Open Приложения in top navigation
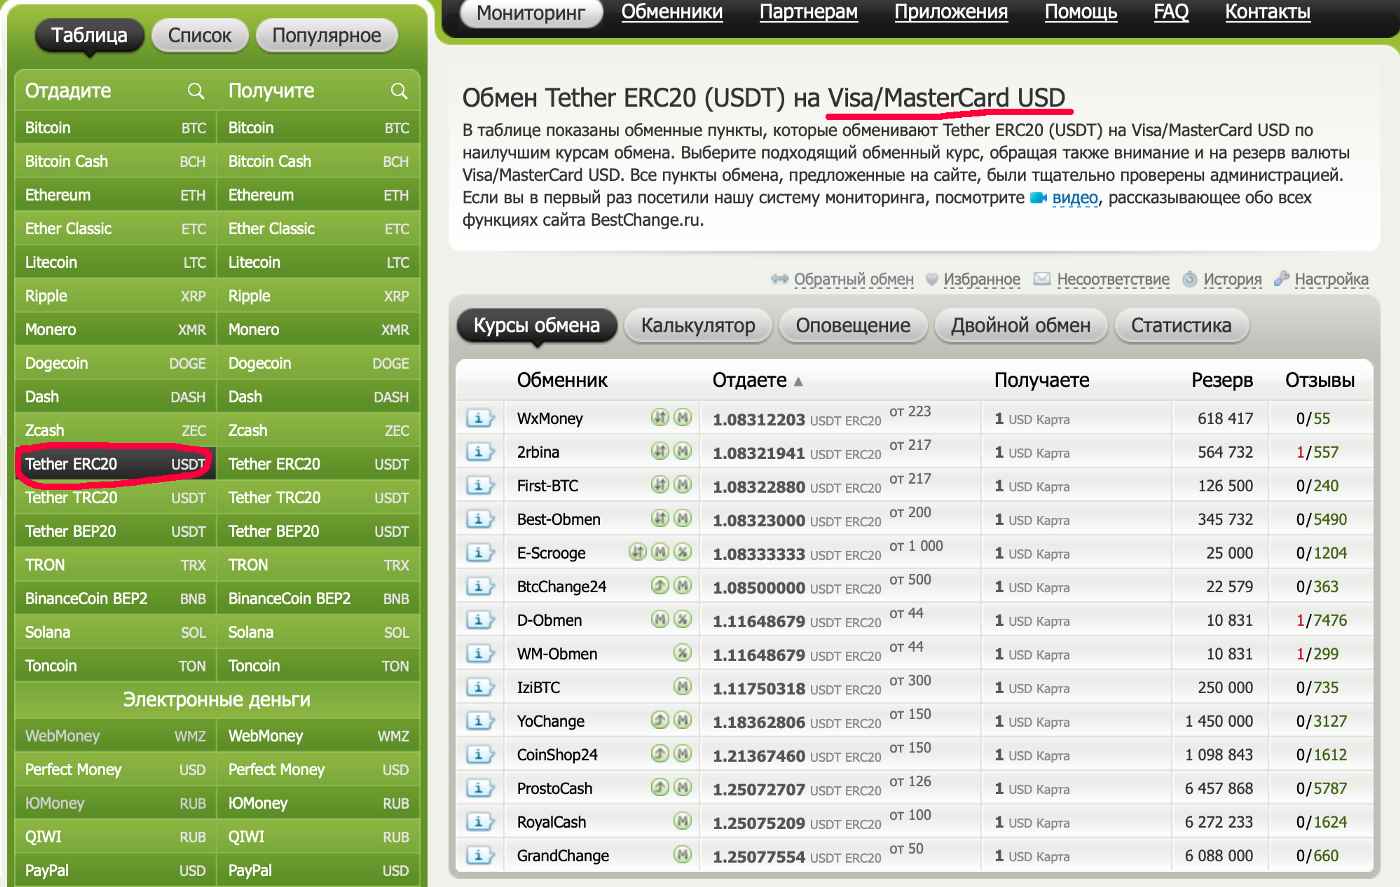 (951, 12)
